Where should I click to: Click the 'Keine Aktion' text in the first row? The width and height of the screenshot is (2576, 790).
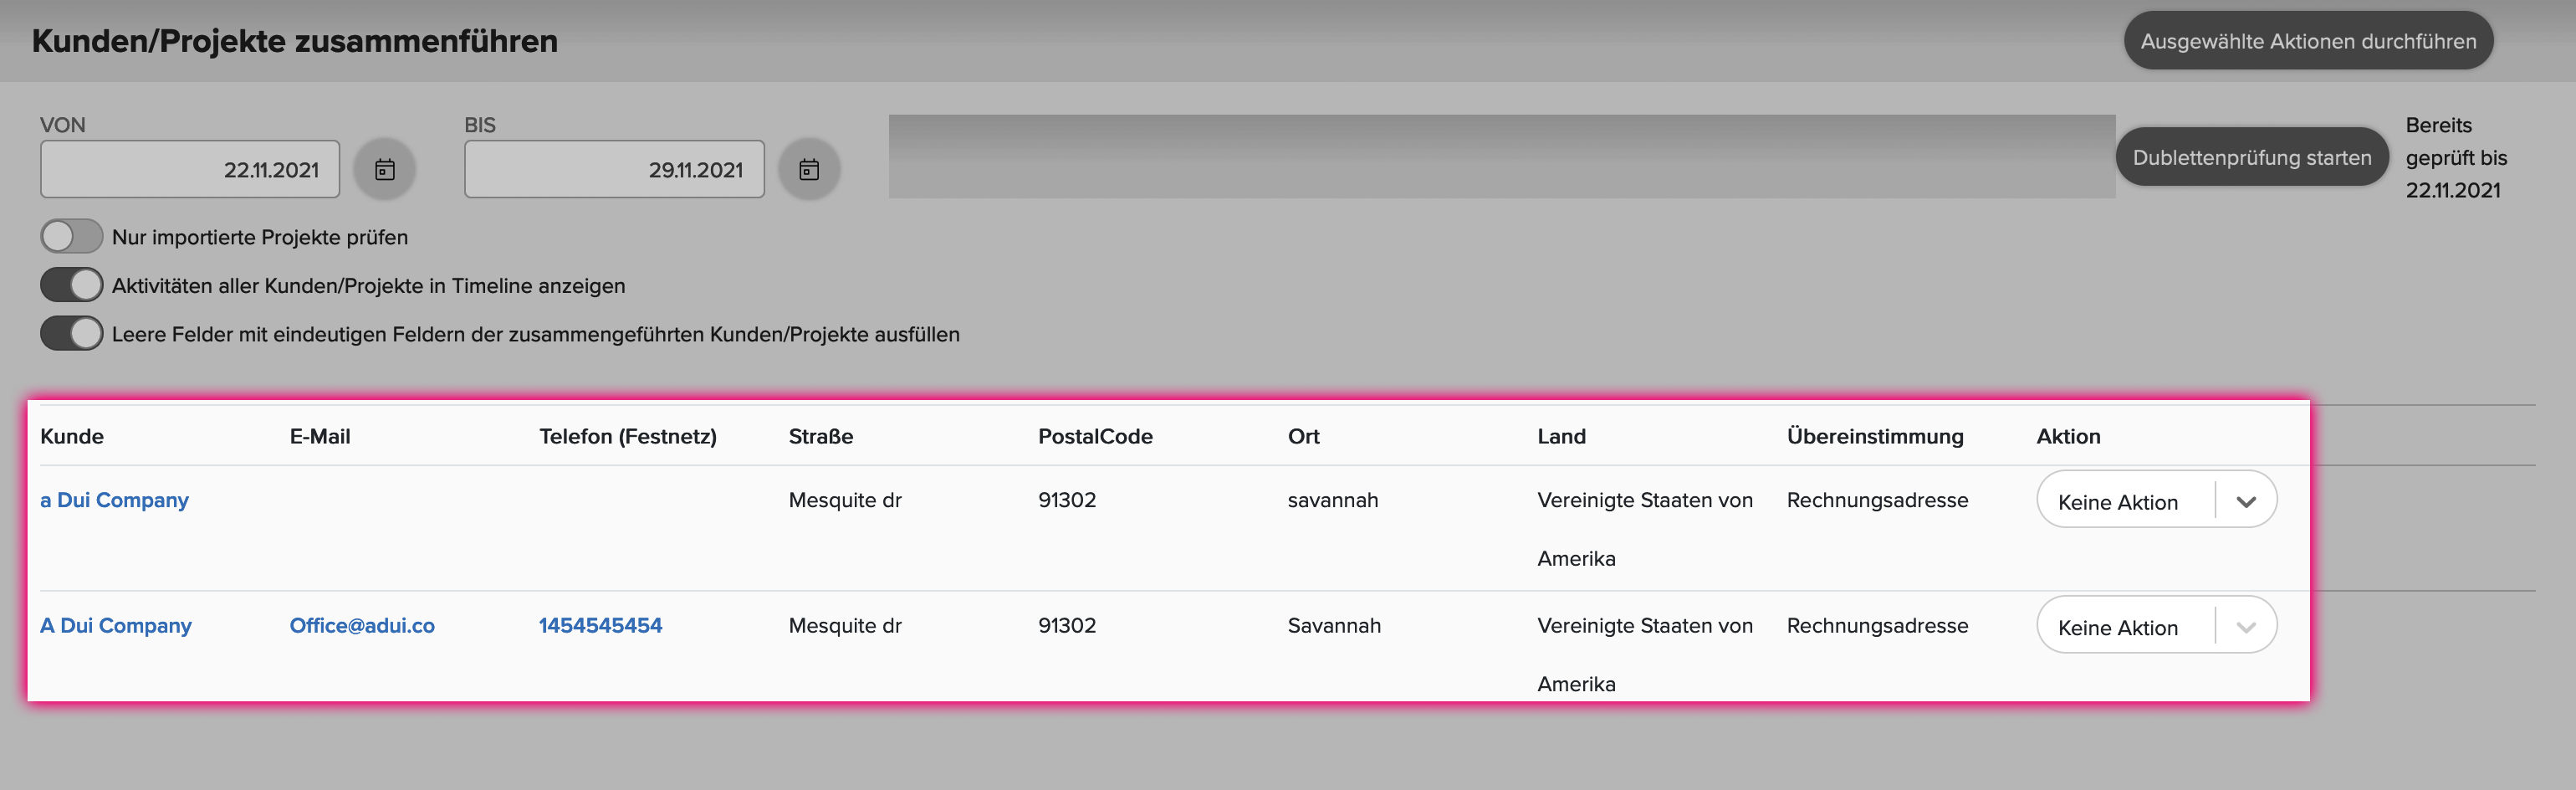point(2117,502)
